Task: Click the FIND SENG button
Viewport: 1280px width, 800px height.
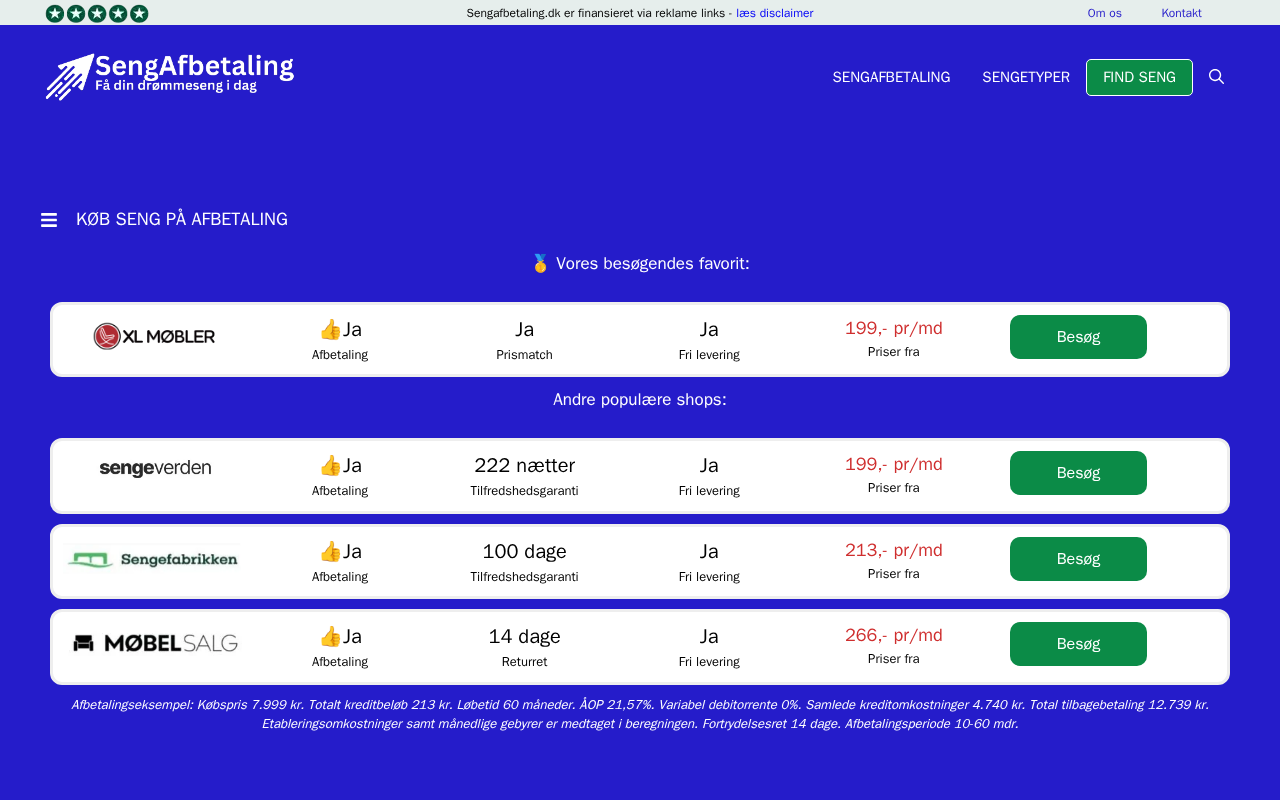Action: pyautogui.click(x=1139, y=77)
